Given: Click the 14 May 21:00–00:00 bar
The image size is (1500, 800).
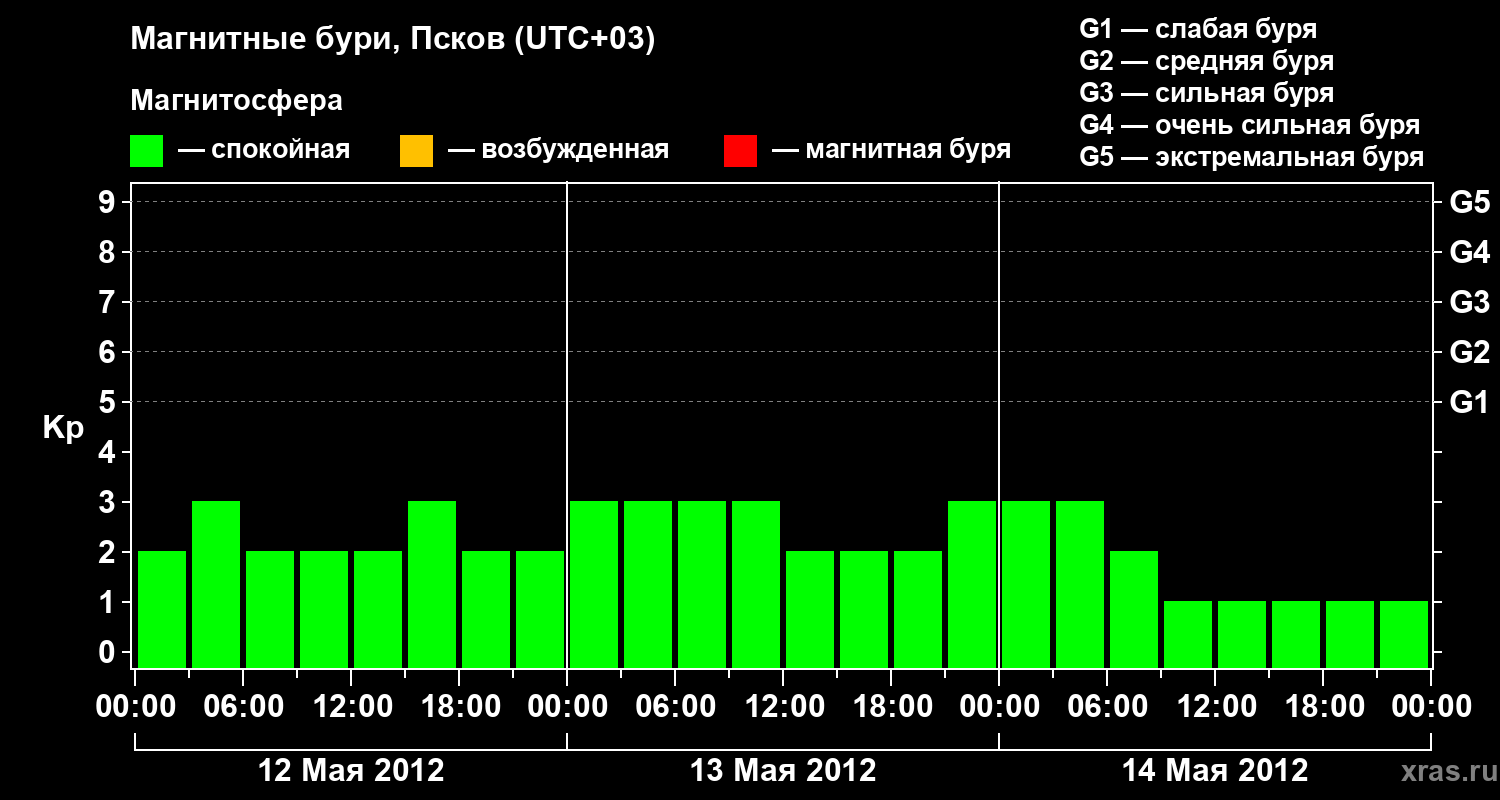Looking at the screenshot, I should click(x=1404, y=634).
